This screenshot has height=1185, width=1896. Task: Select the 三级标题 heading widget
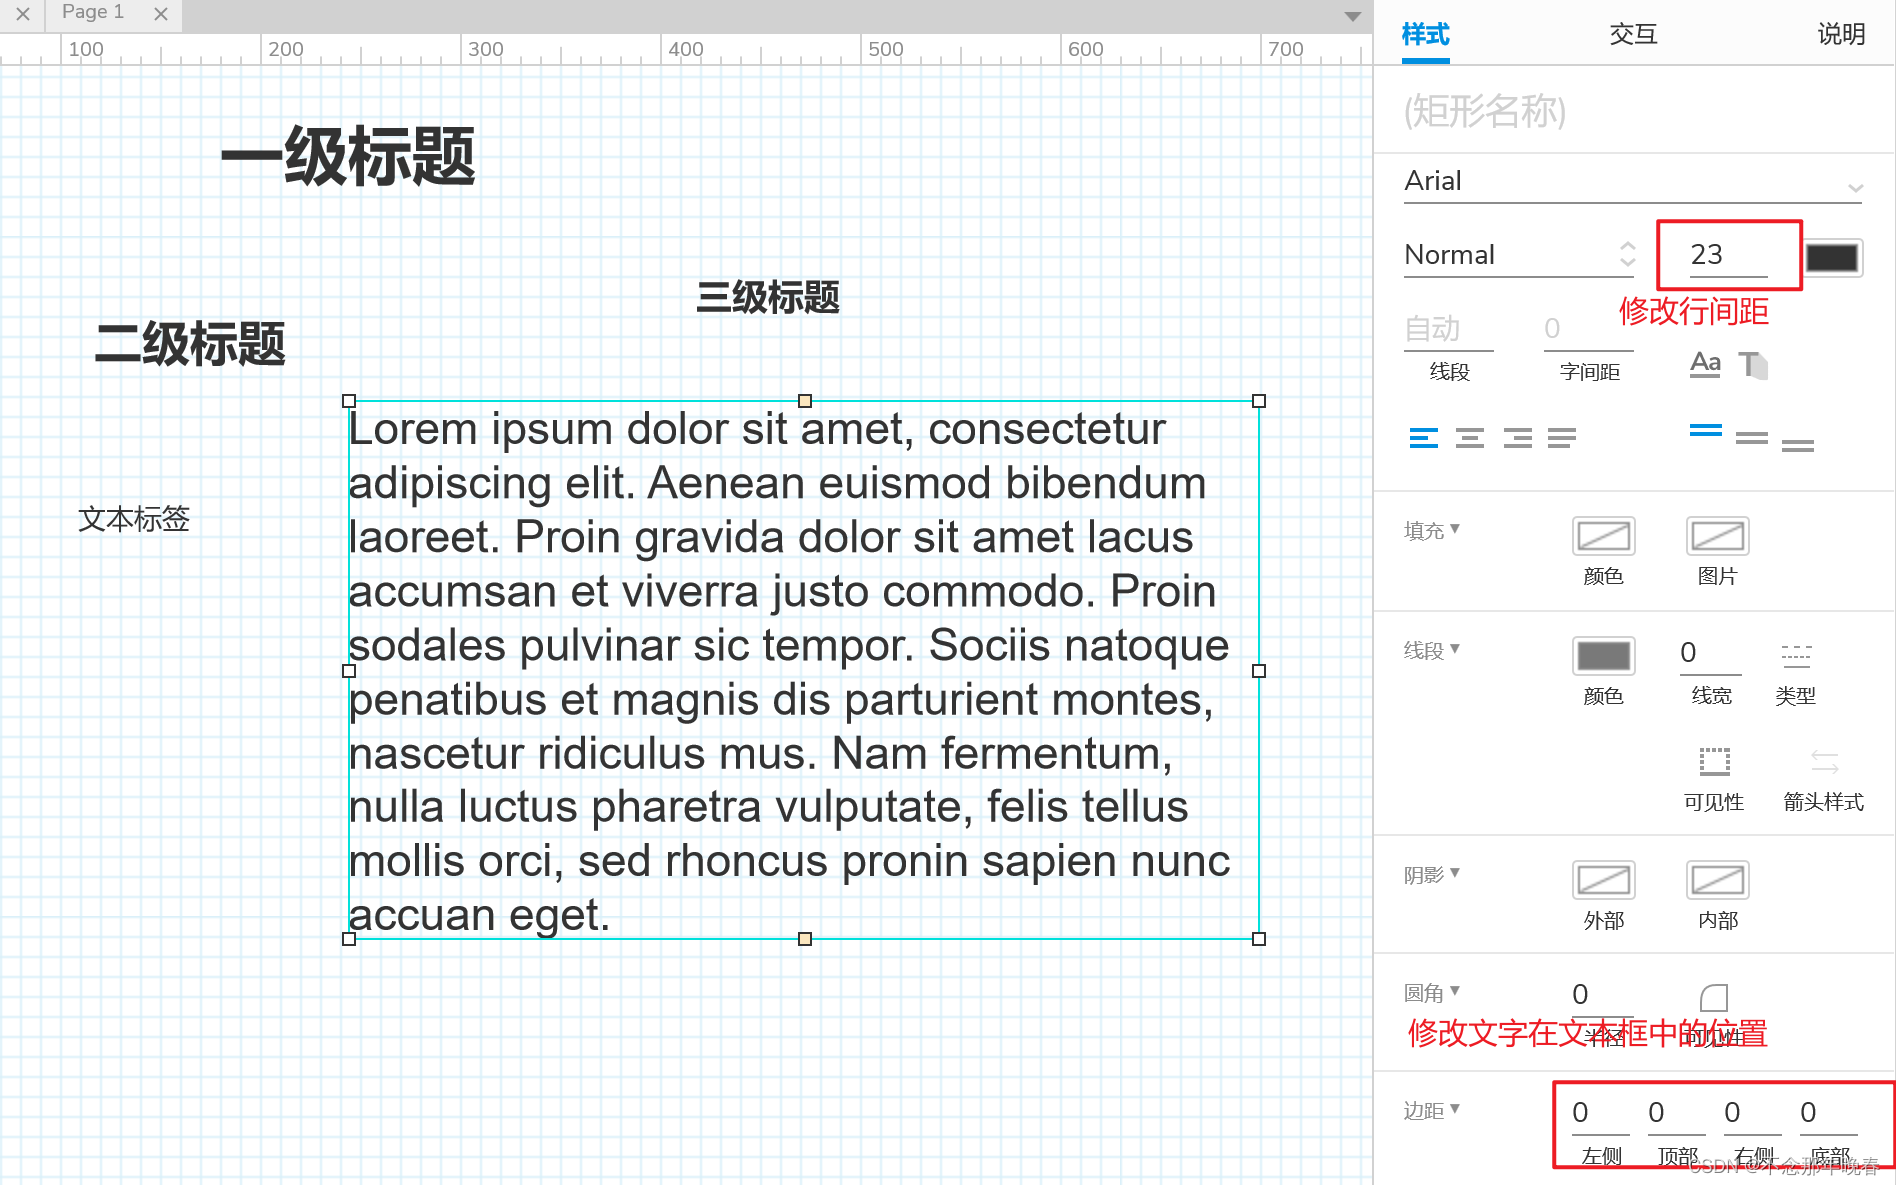[x=768, y=297]
